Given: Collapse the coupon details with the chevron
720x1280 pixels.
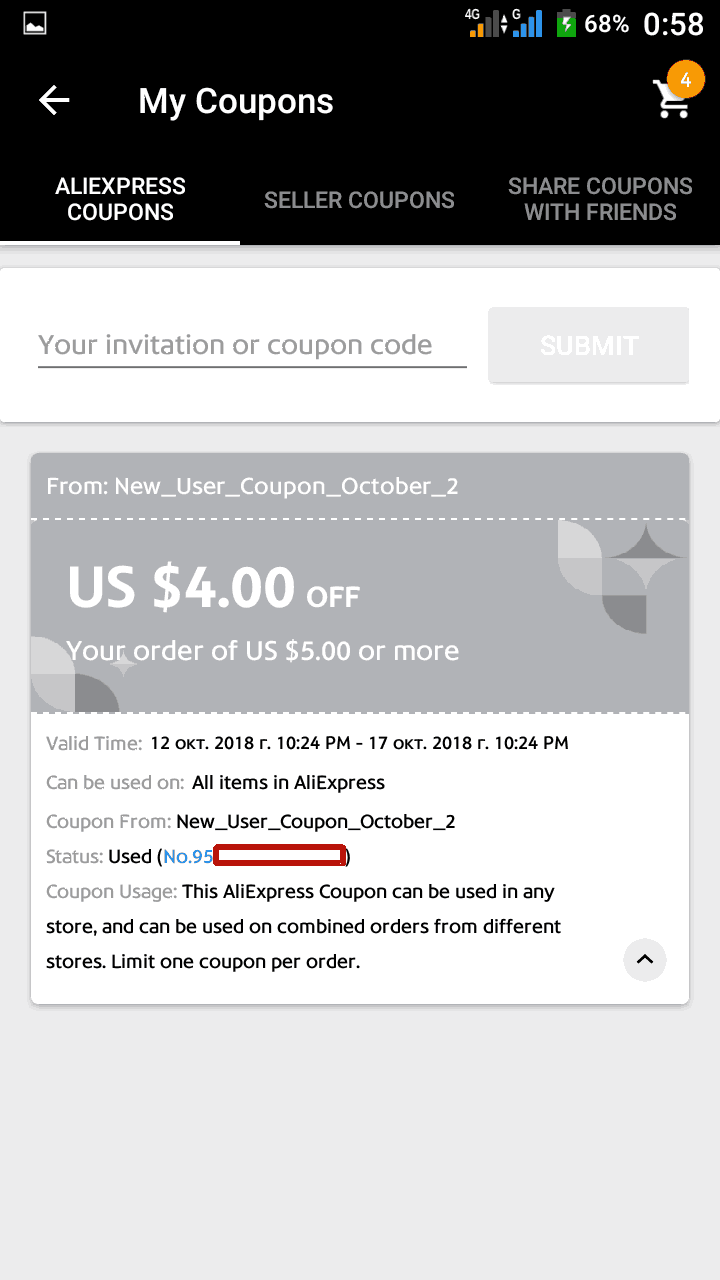Looking at the screenshot, I should click(645, 960).
